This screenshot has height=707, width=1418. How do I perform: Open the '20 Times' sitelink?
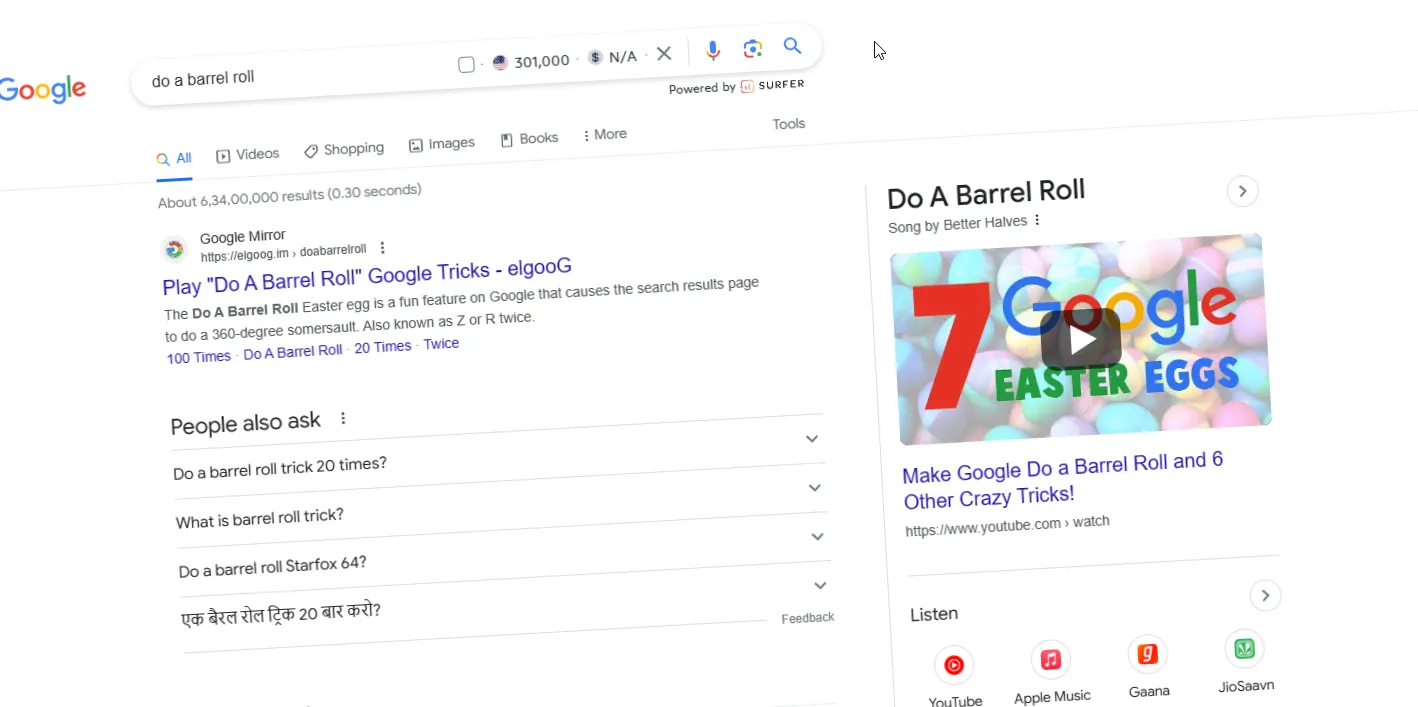383,347
